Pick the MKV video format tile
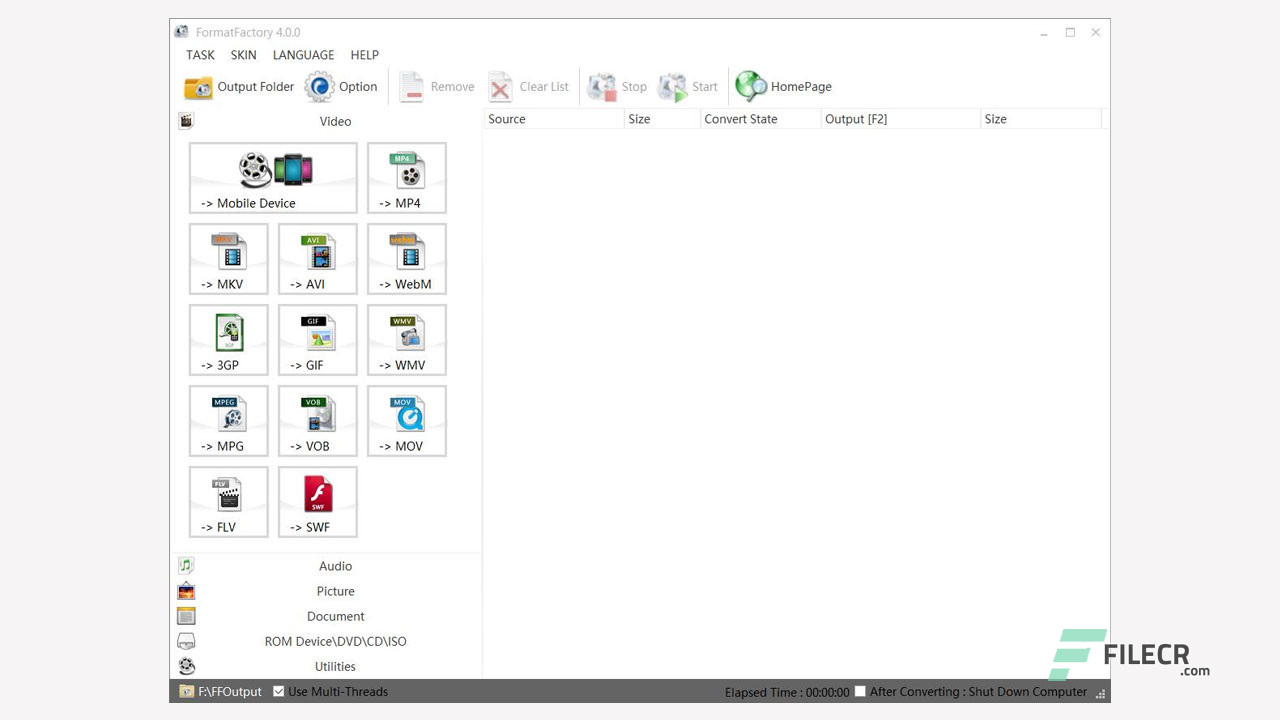Viewport: 1280px width, 720px height. [x=229, y=259]
